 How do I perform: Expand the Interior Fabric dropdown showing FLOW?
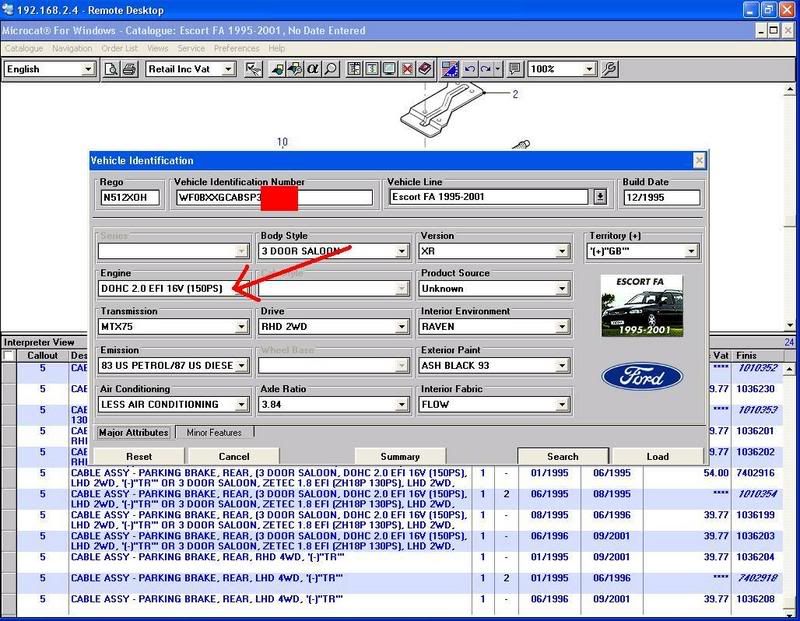click(562, 405)
